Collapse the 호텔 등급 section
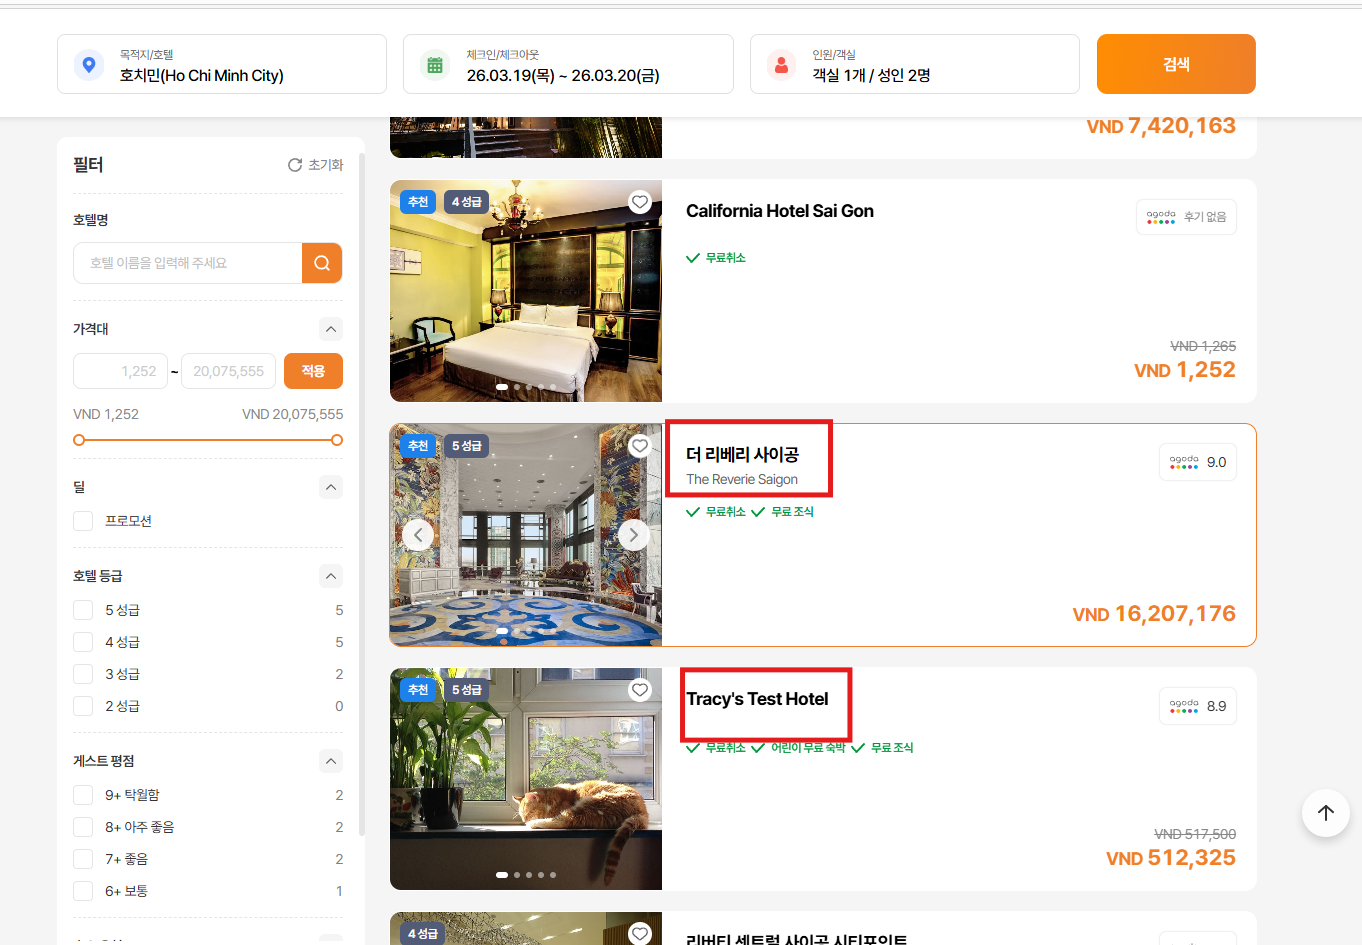The image size is (1362, 945). pos(331,576)
